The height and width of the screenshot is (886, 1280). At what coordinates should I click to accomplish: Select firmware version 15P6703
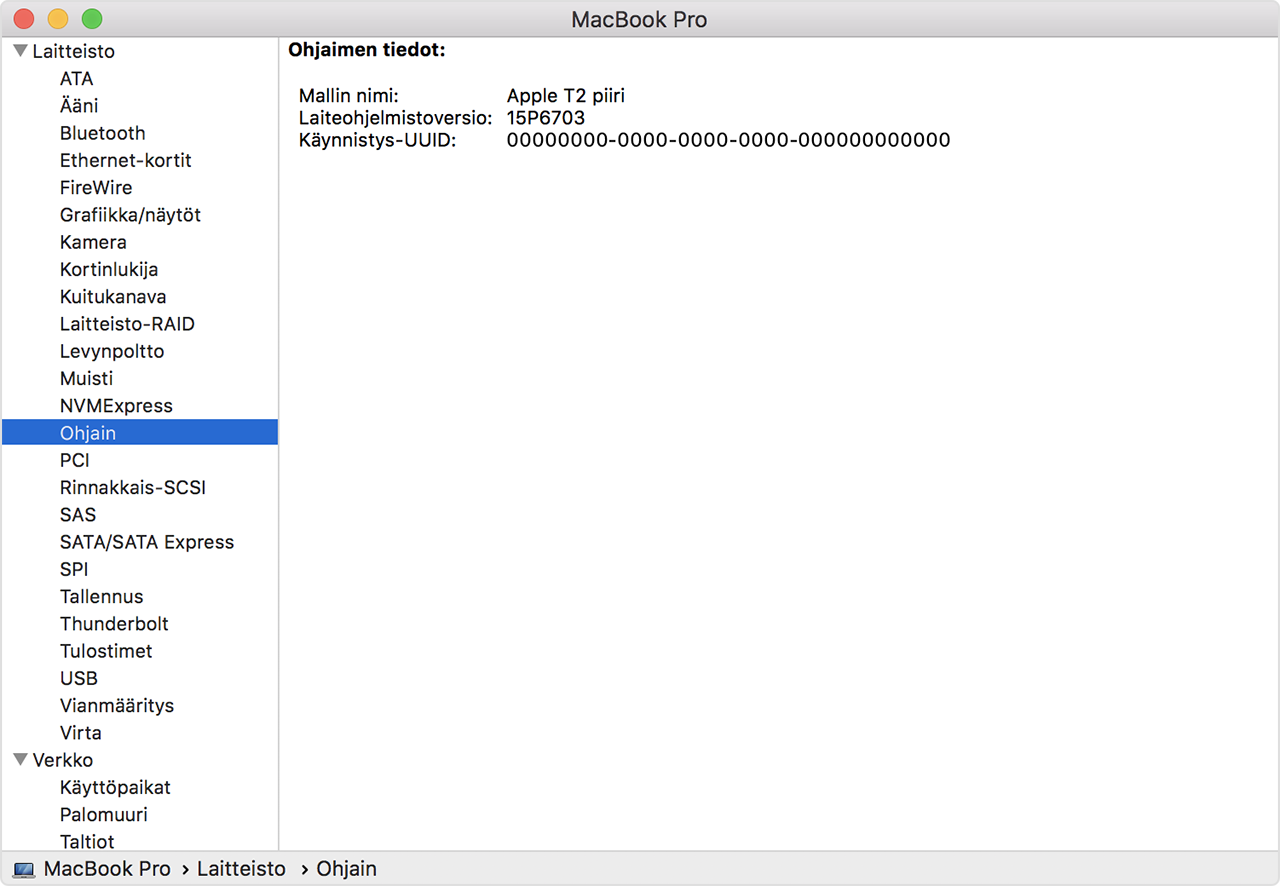tap(546, 118)
